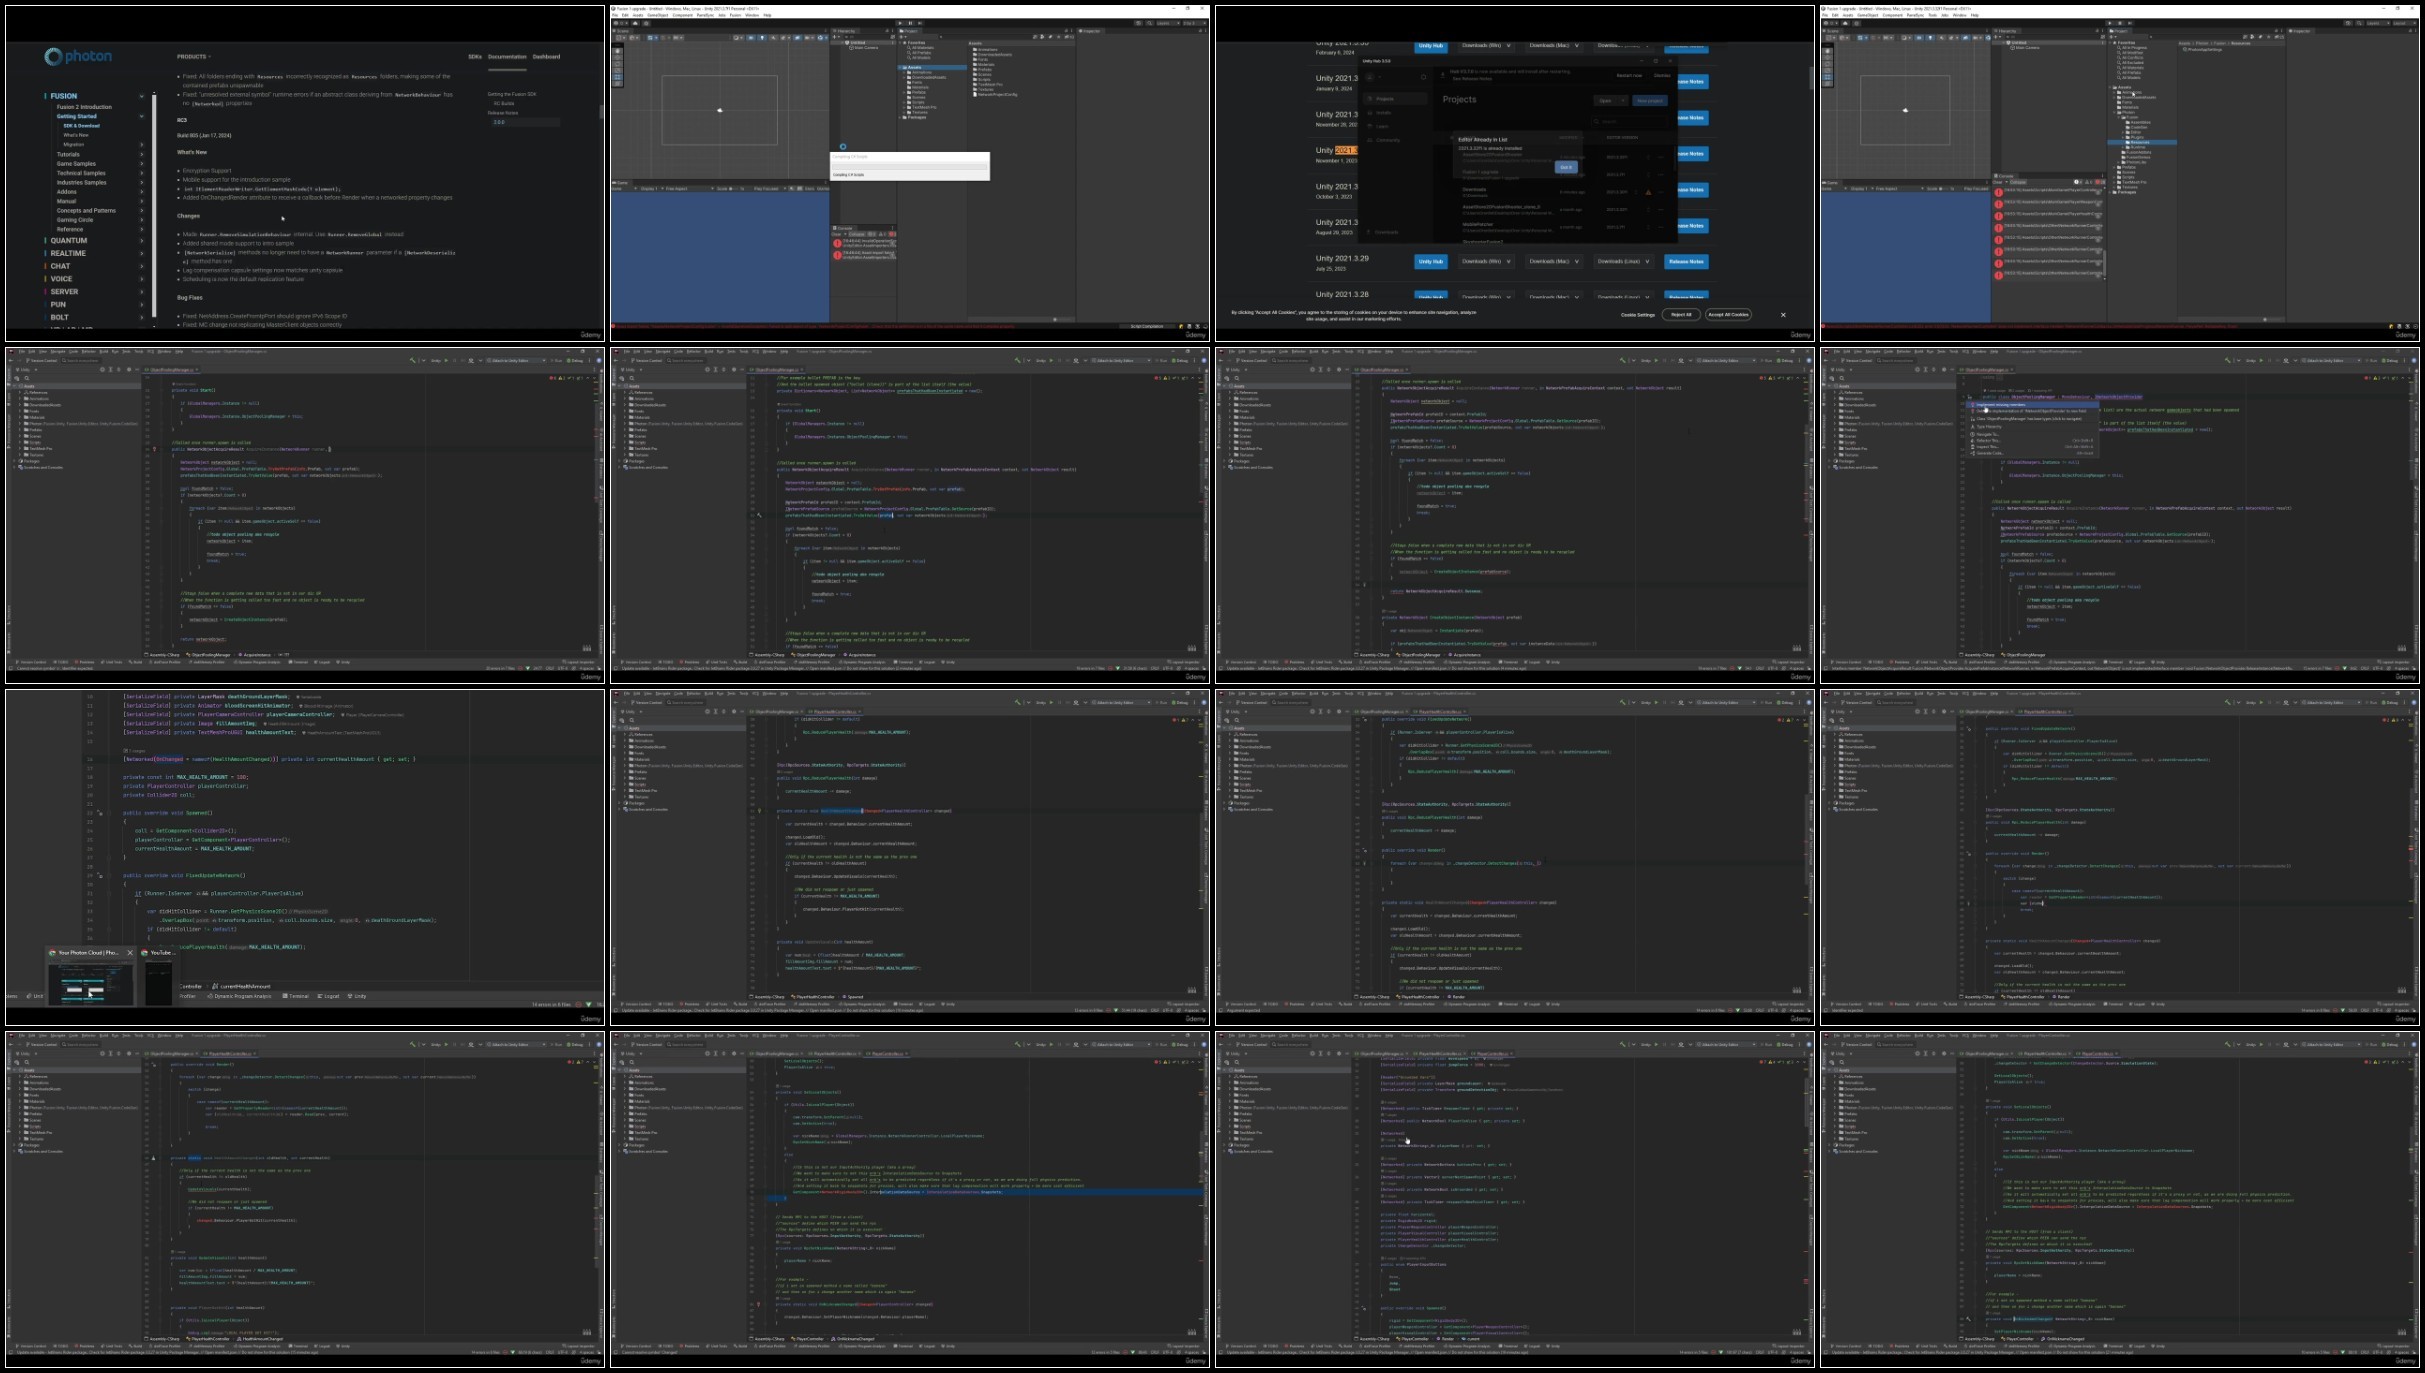This screenshot has width=2425, height=1373.
Task: Switch to the Logcat tab in the zoomed Rider frame
Action: coord(328,996)
